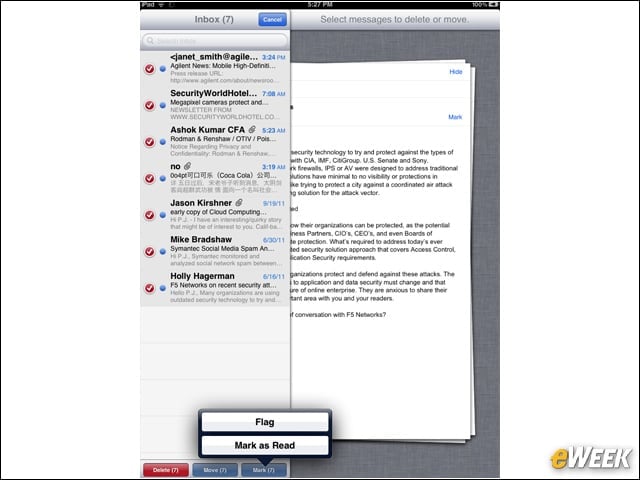Choose Mark as Read from popup
Image resolution: width=640 pixels, height=480 pixels.
(x=265, y=445)
